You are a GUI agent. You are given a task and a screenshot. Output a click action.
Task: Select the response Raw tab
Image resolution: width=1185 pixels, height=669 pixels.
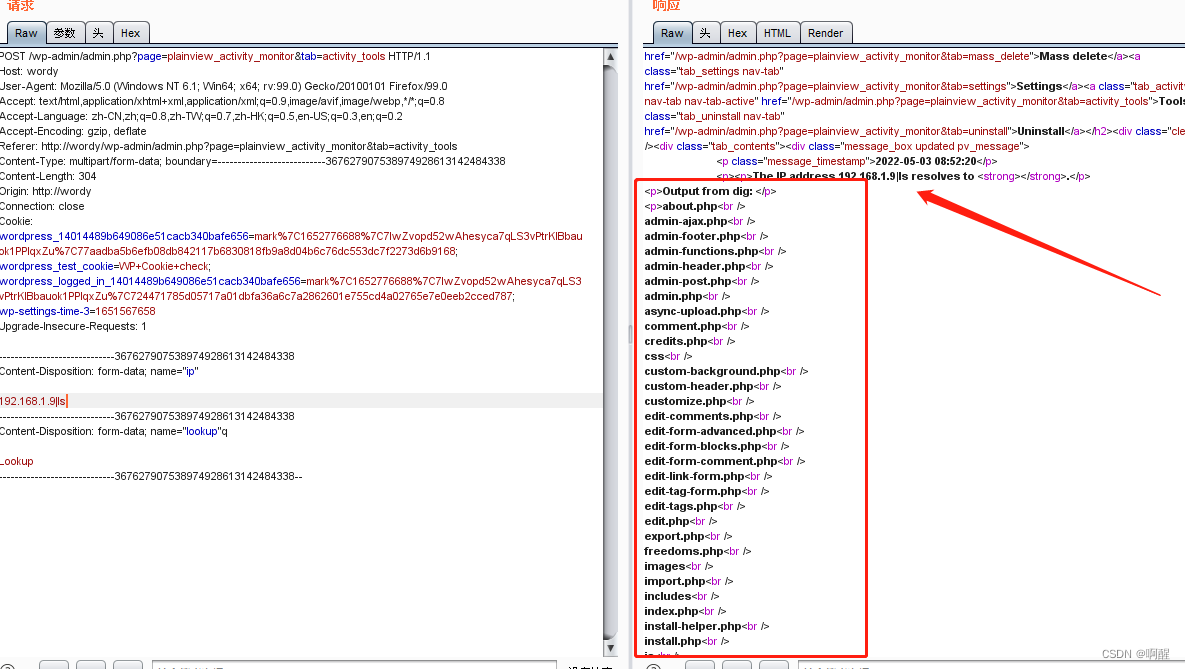672,33
